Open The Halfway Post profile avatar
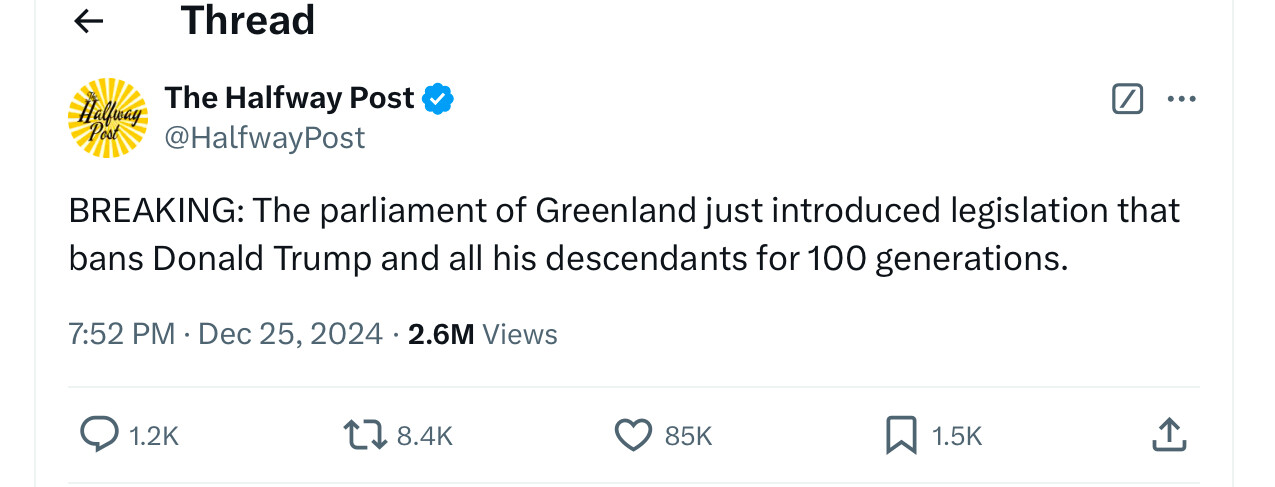The image size is (1275, 487). [x=107, y=118]
